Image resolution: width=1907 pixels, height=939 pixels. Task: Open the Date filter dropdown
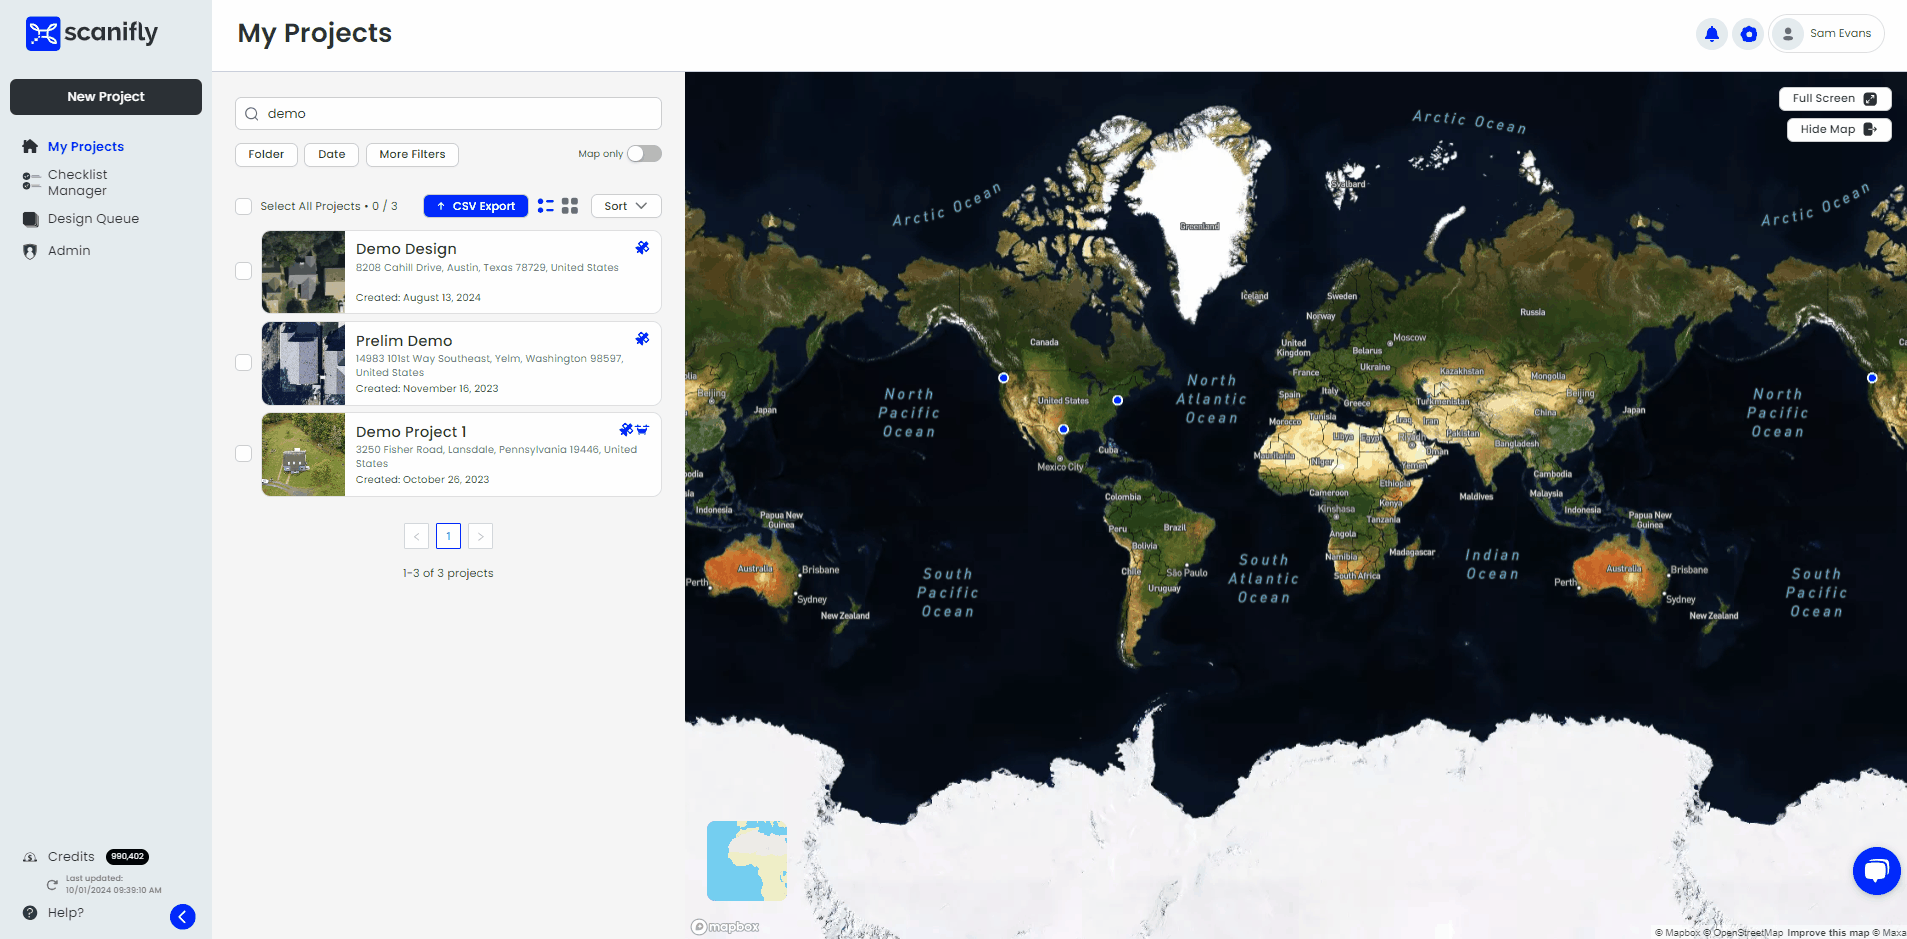pos(331,155)
